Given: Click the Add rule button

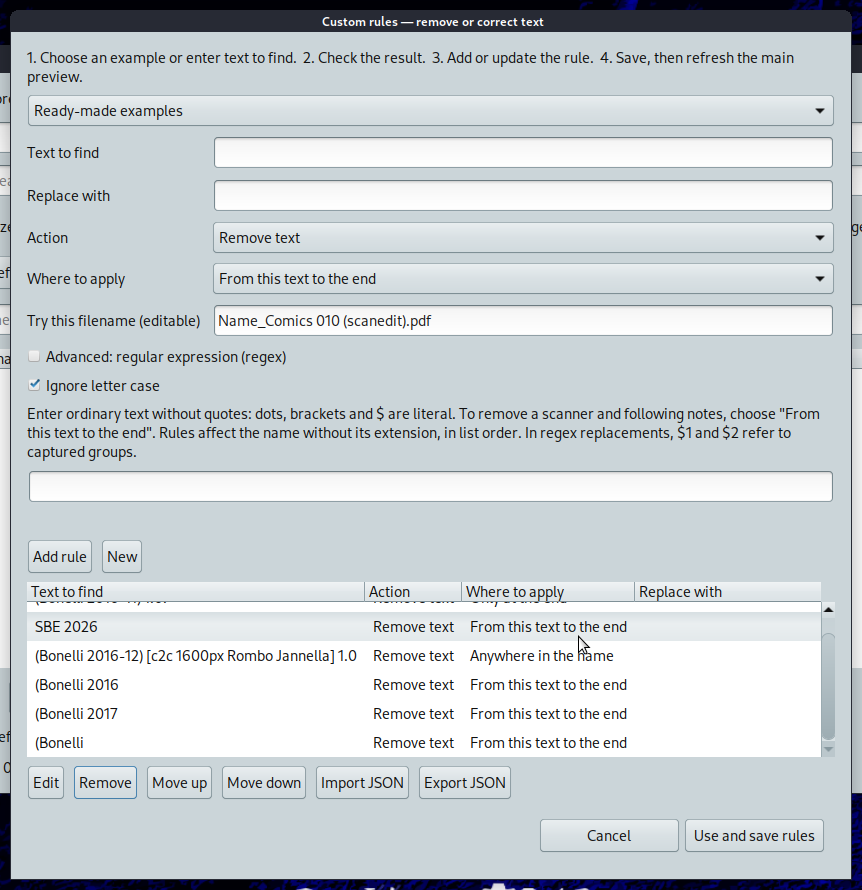Looking at the screenshot, I should click(x=60, y=557).
